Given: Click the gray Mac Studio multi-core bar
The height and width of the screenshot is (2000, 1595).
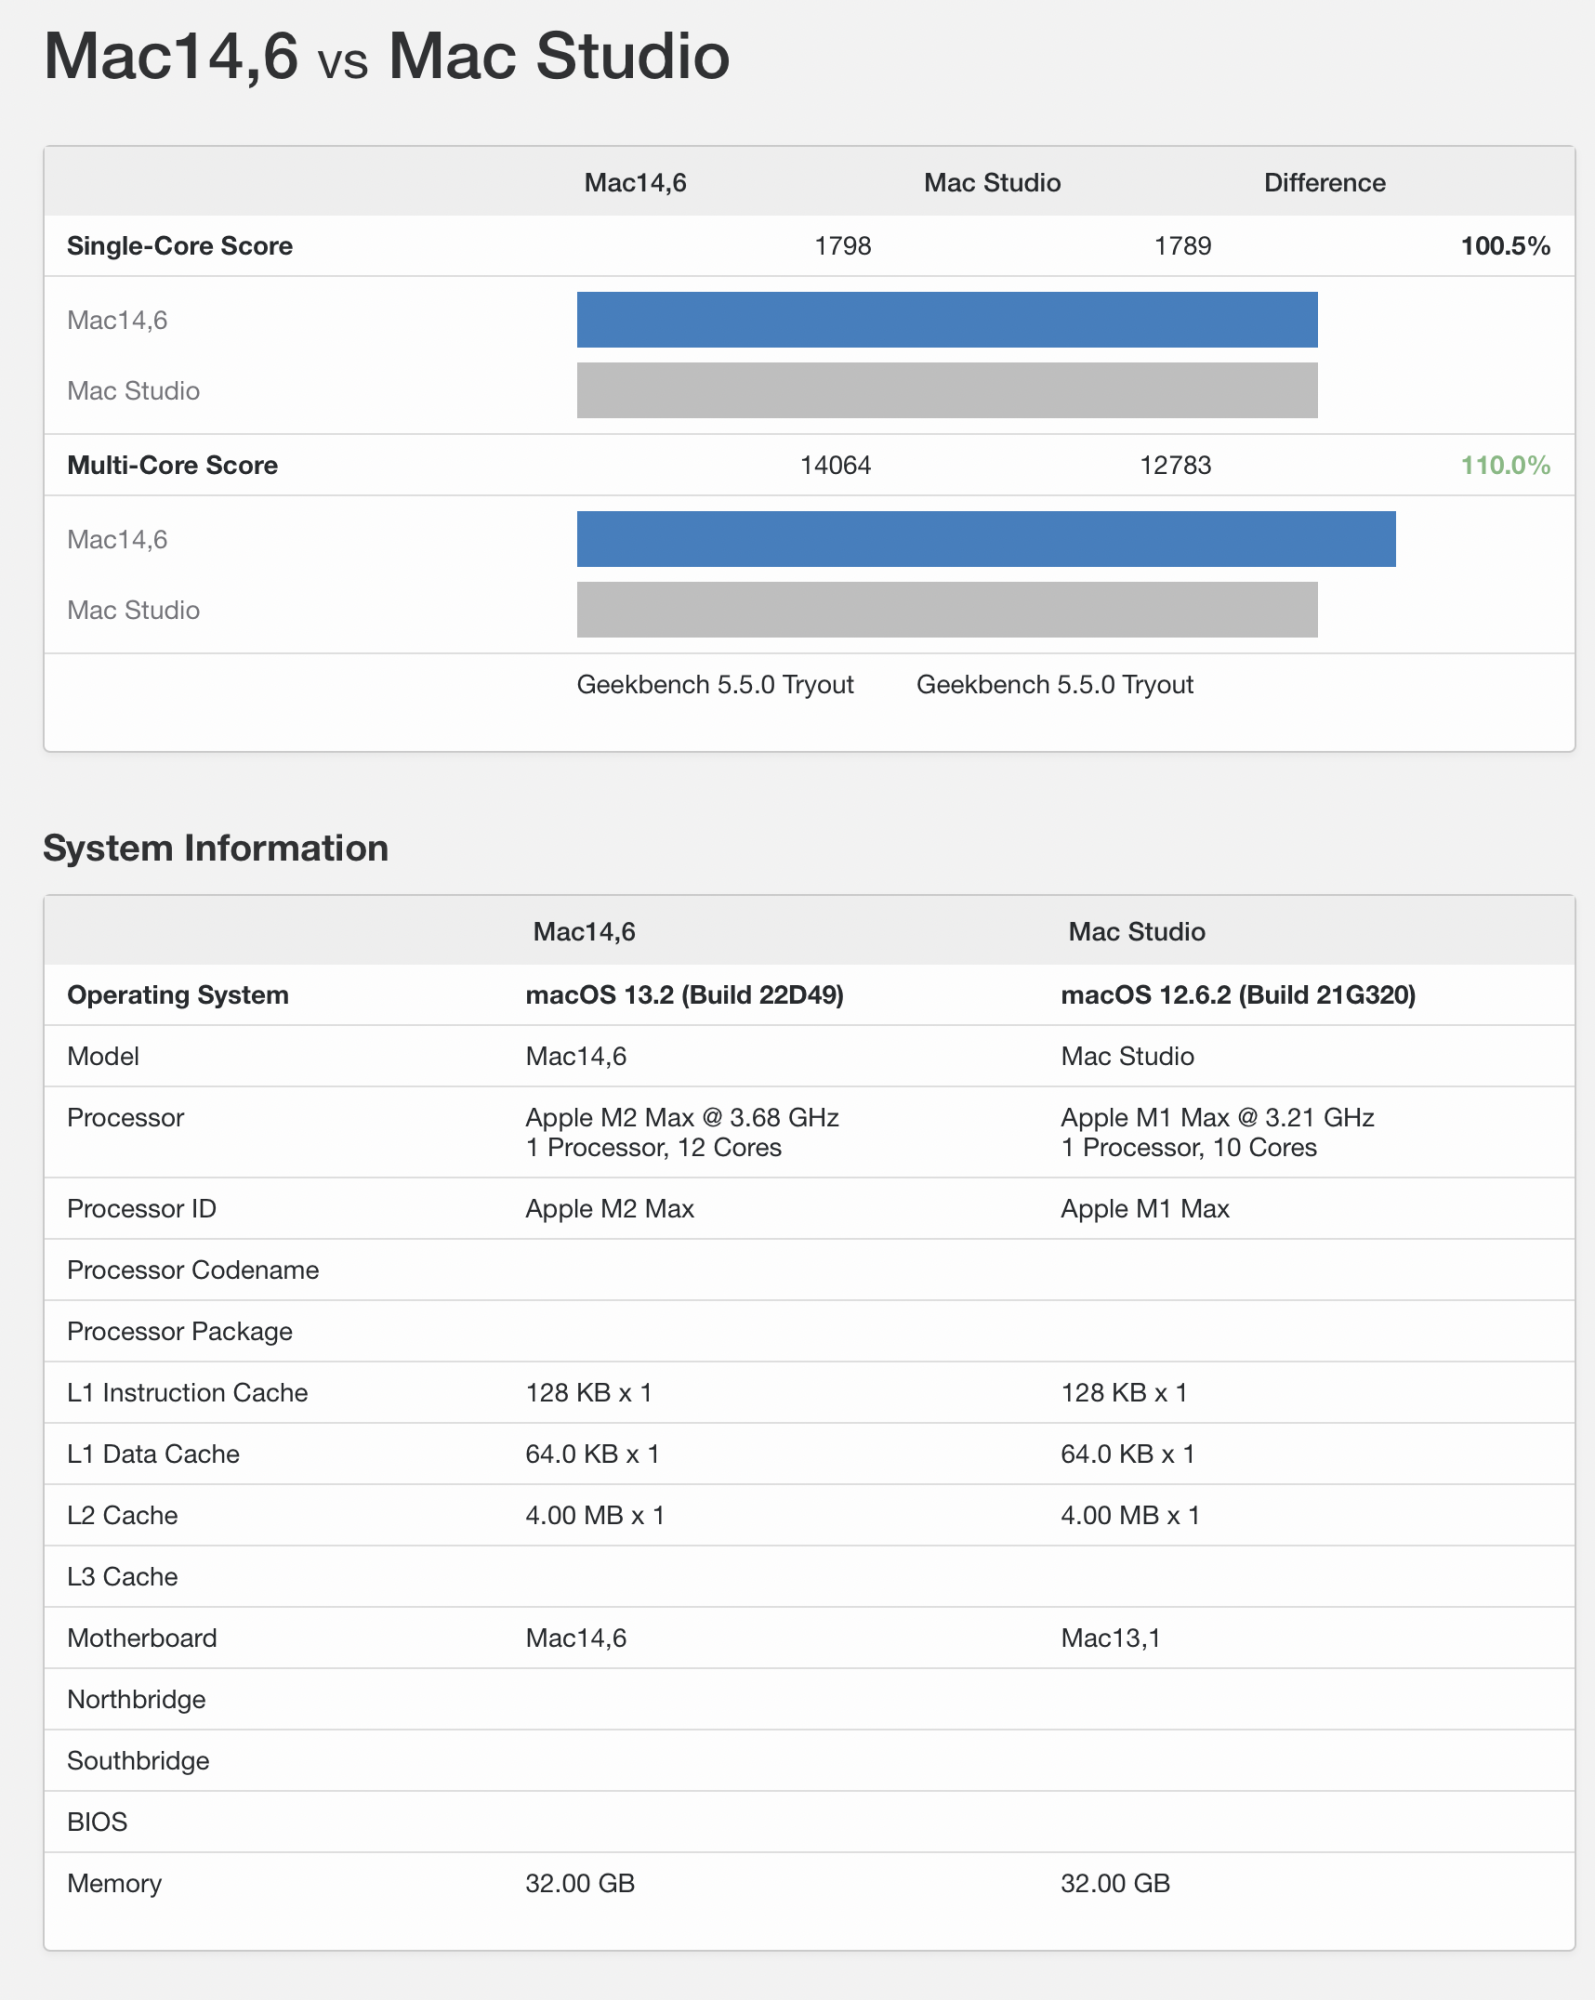Looking at the screenshot, I should coord(946,610).
